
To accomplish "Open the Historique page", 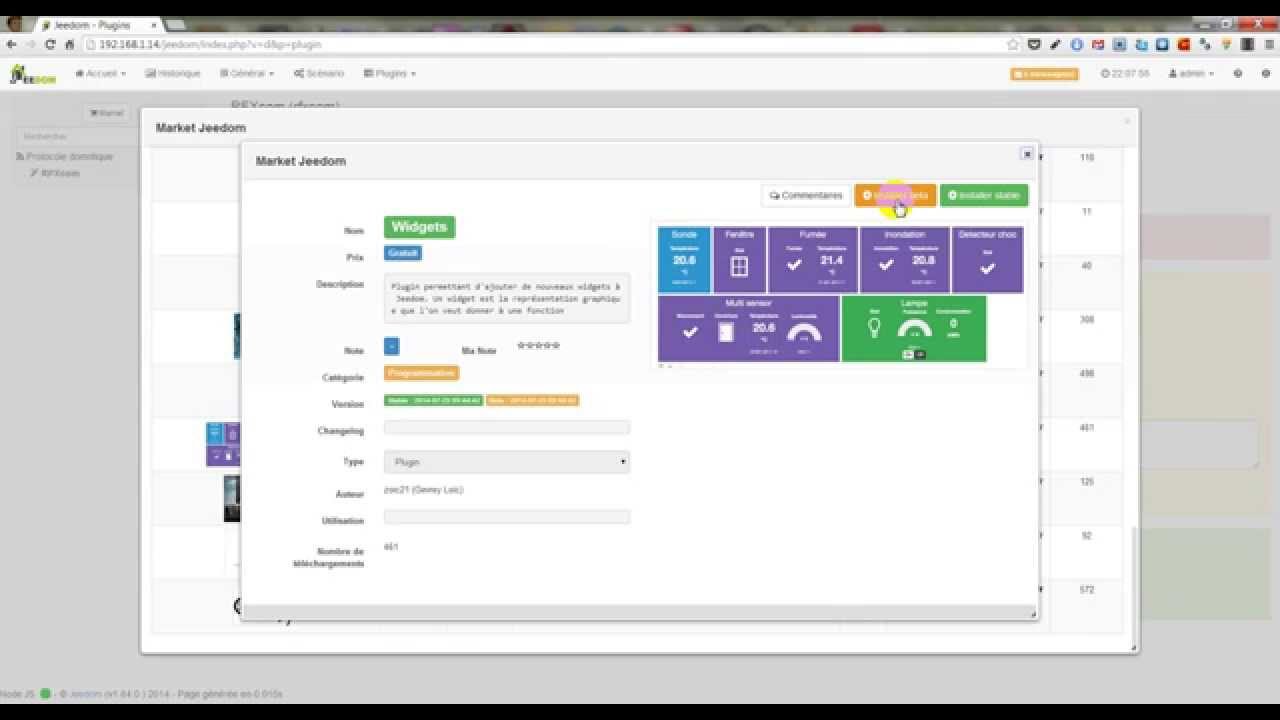I will coord(173,74).
